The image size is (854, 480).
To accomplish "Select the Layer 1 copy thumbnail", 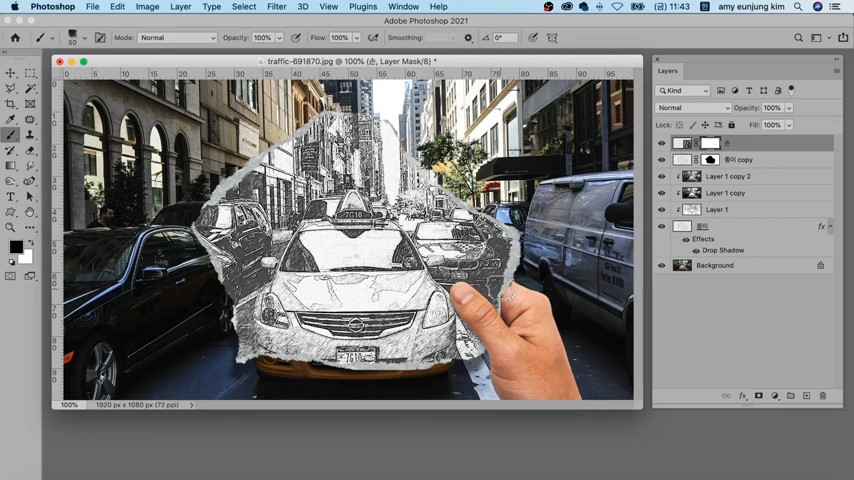I will (691, 193).
